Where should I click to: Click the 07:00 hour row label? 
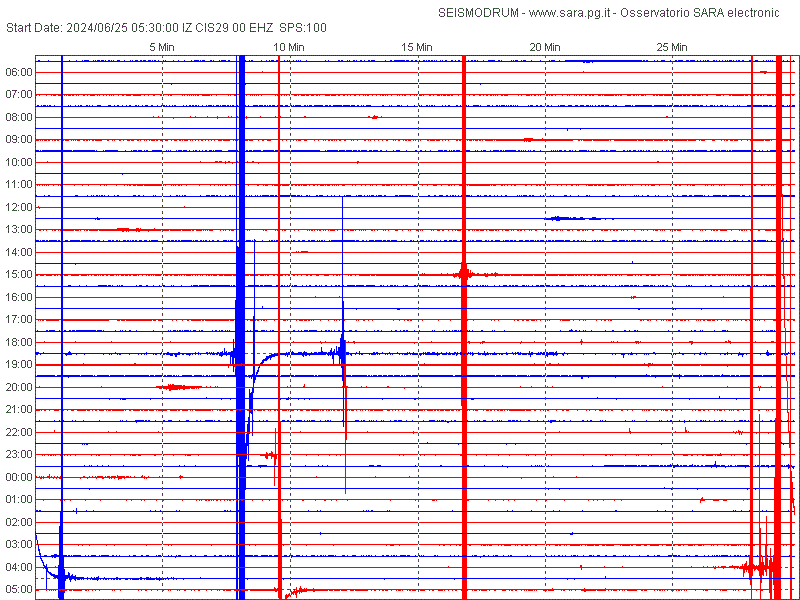point(19,95)
